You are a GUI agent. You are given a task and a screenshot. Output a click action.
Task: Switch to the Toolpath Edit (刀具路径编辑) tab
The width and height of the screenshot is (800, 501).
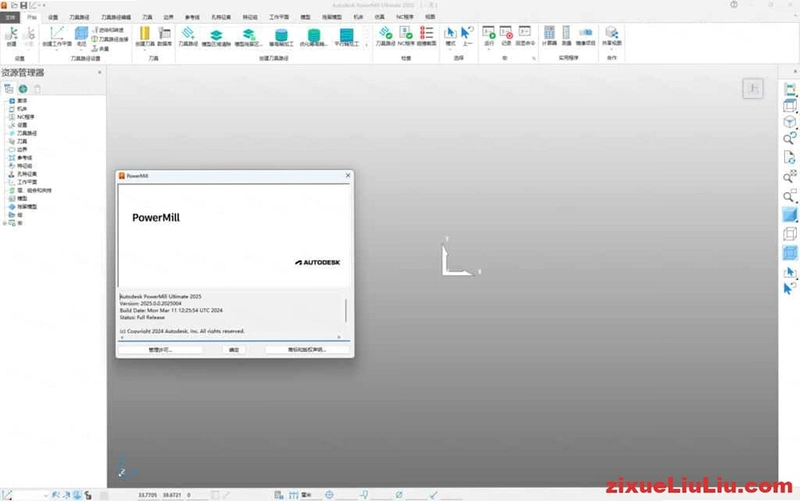[116, 17]
